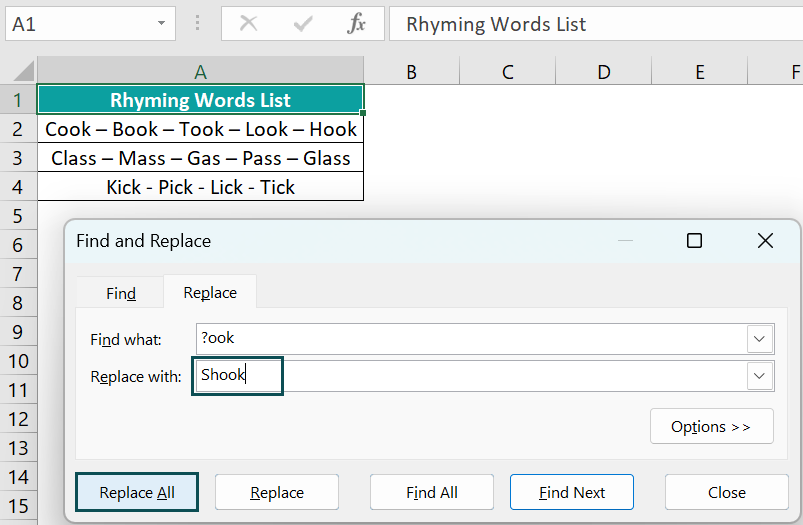Select row 10 header

(18, 361)
